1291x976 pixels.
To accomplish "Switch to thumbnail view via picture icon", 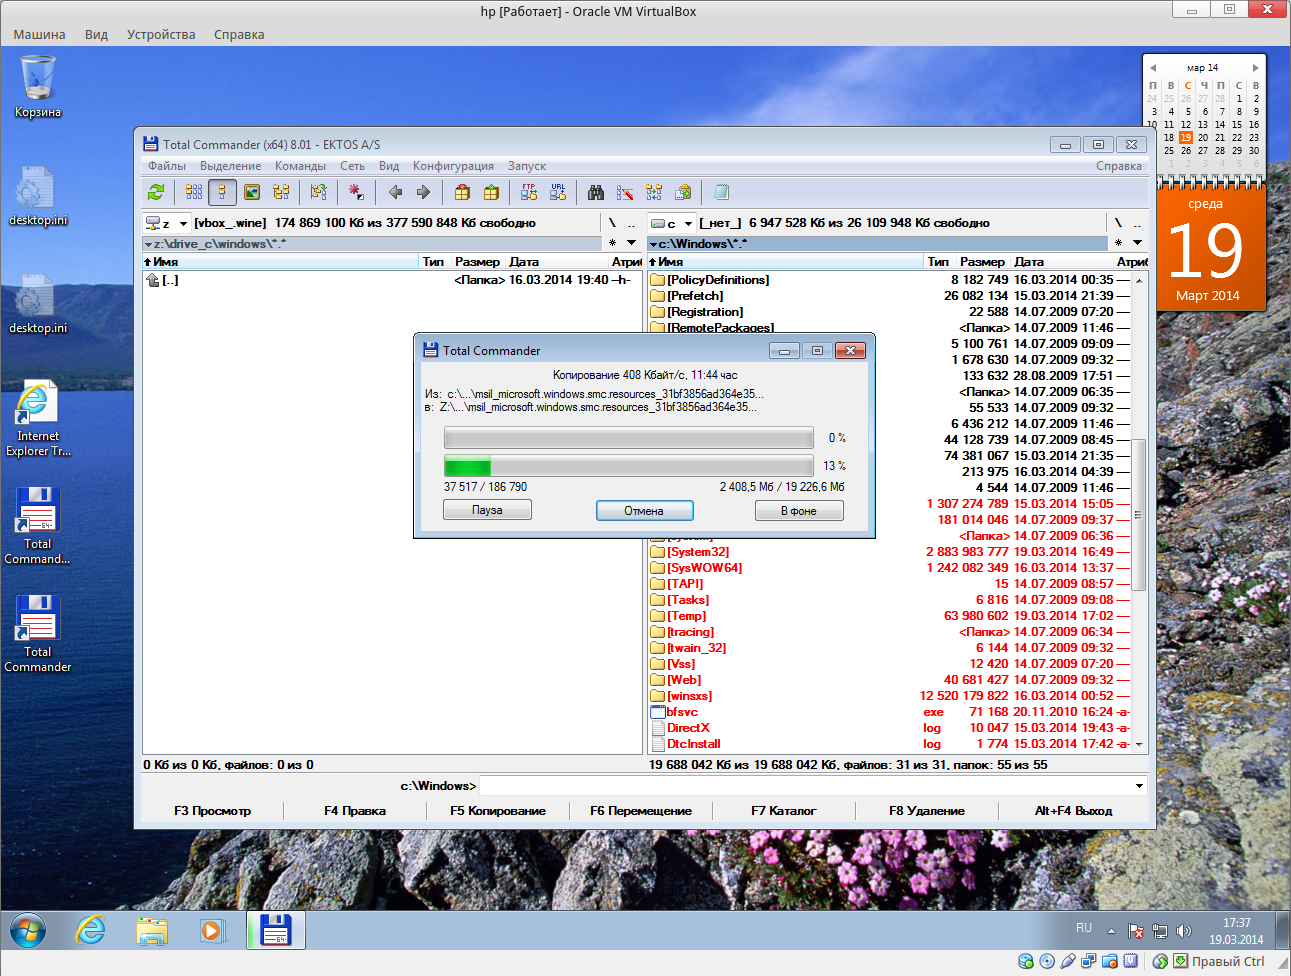I will pyautogui.click(x=252, y=192).
